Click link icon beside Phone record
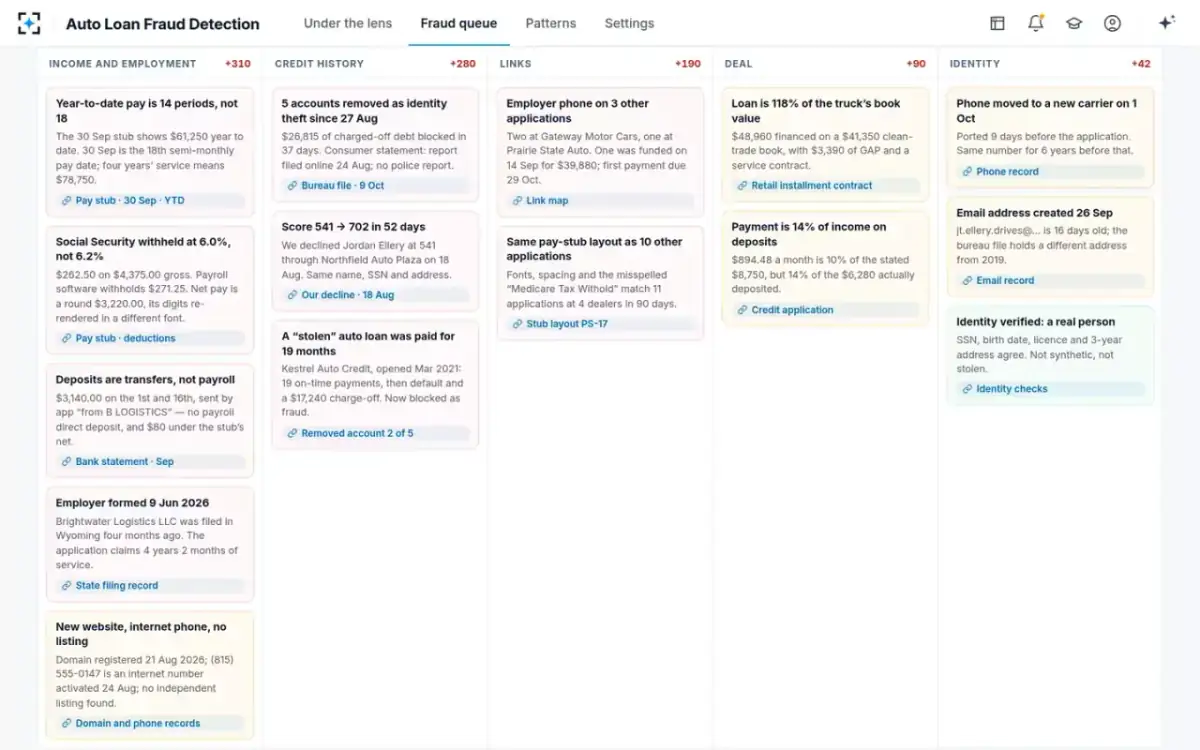The width and height of the screenshot is (1200, 750). 967,171
